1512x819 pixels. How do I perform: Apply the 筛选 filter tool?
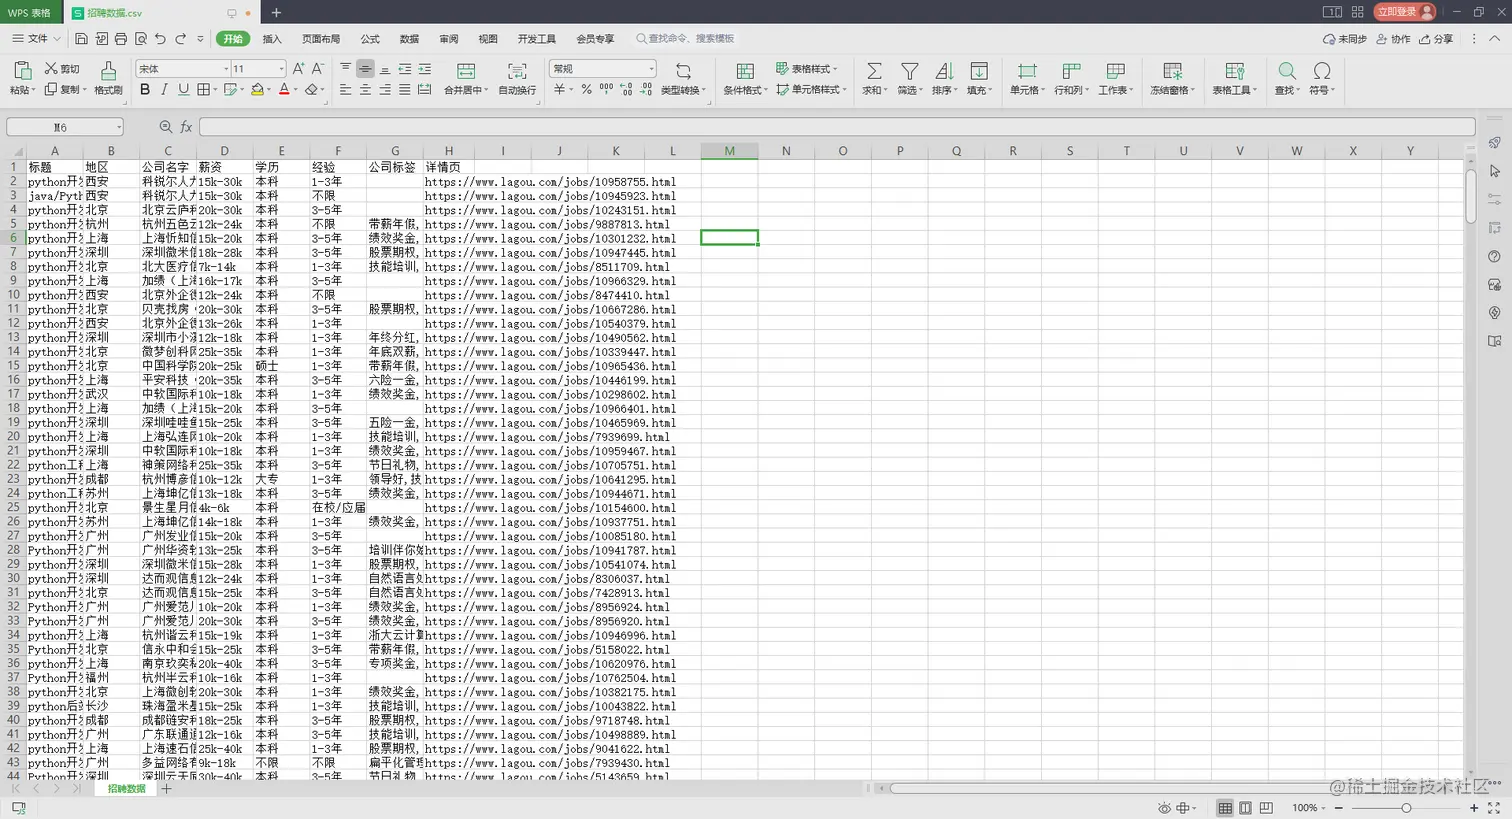909,72
